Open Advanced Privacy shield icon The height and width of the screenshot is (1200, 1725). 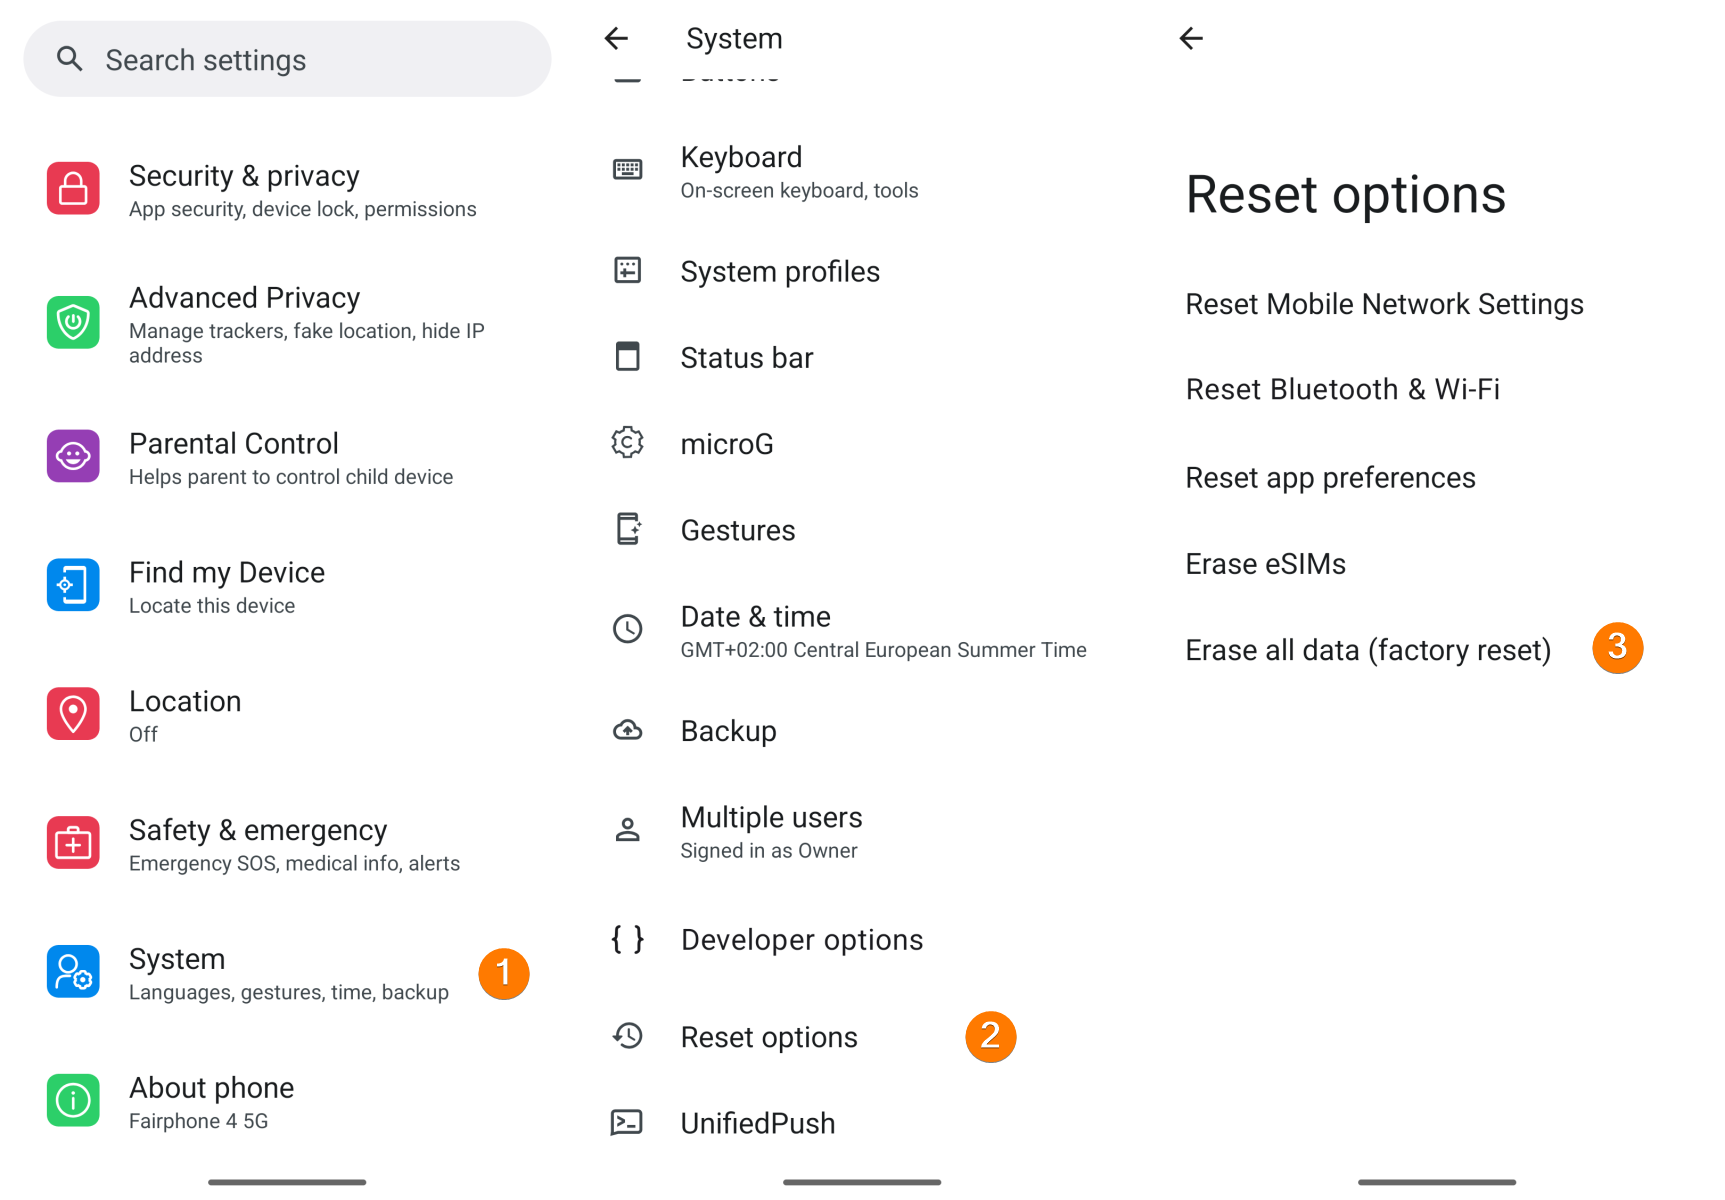click(x=73, y=322)
